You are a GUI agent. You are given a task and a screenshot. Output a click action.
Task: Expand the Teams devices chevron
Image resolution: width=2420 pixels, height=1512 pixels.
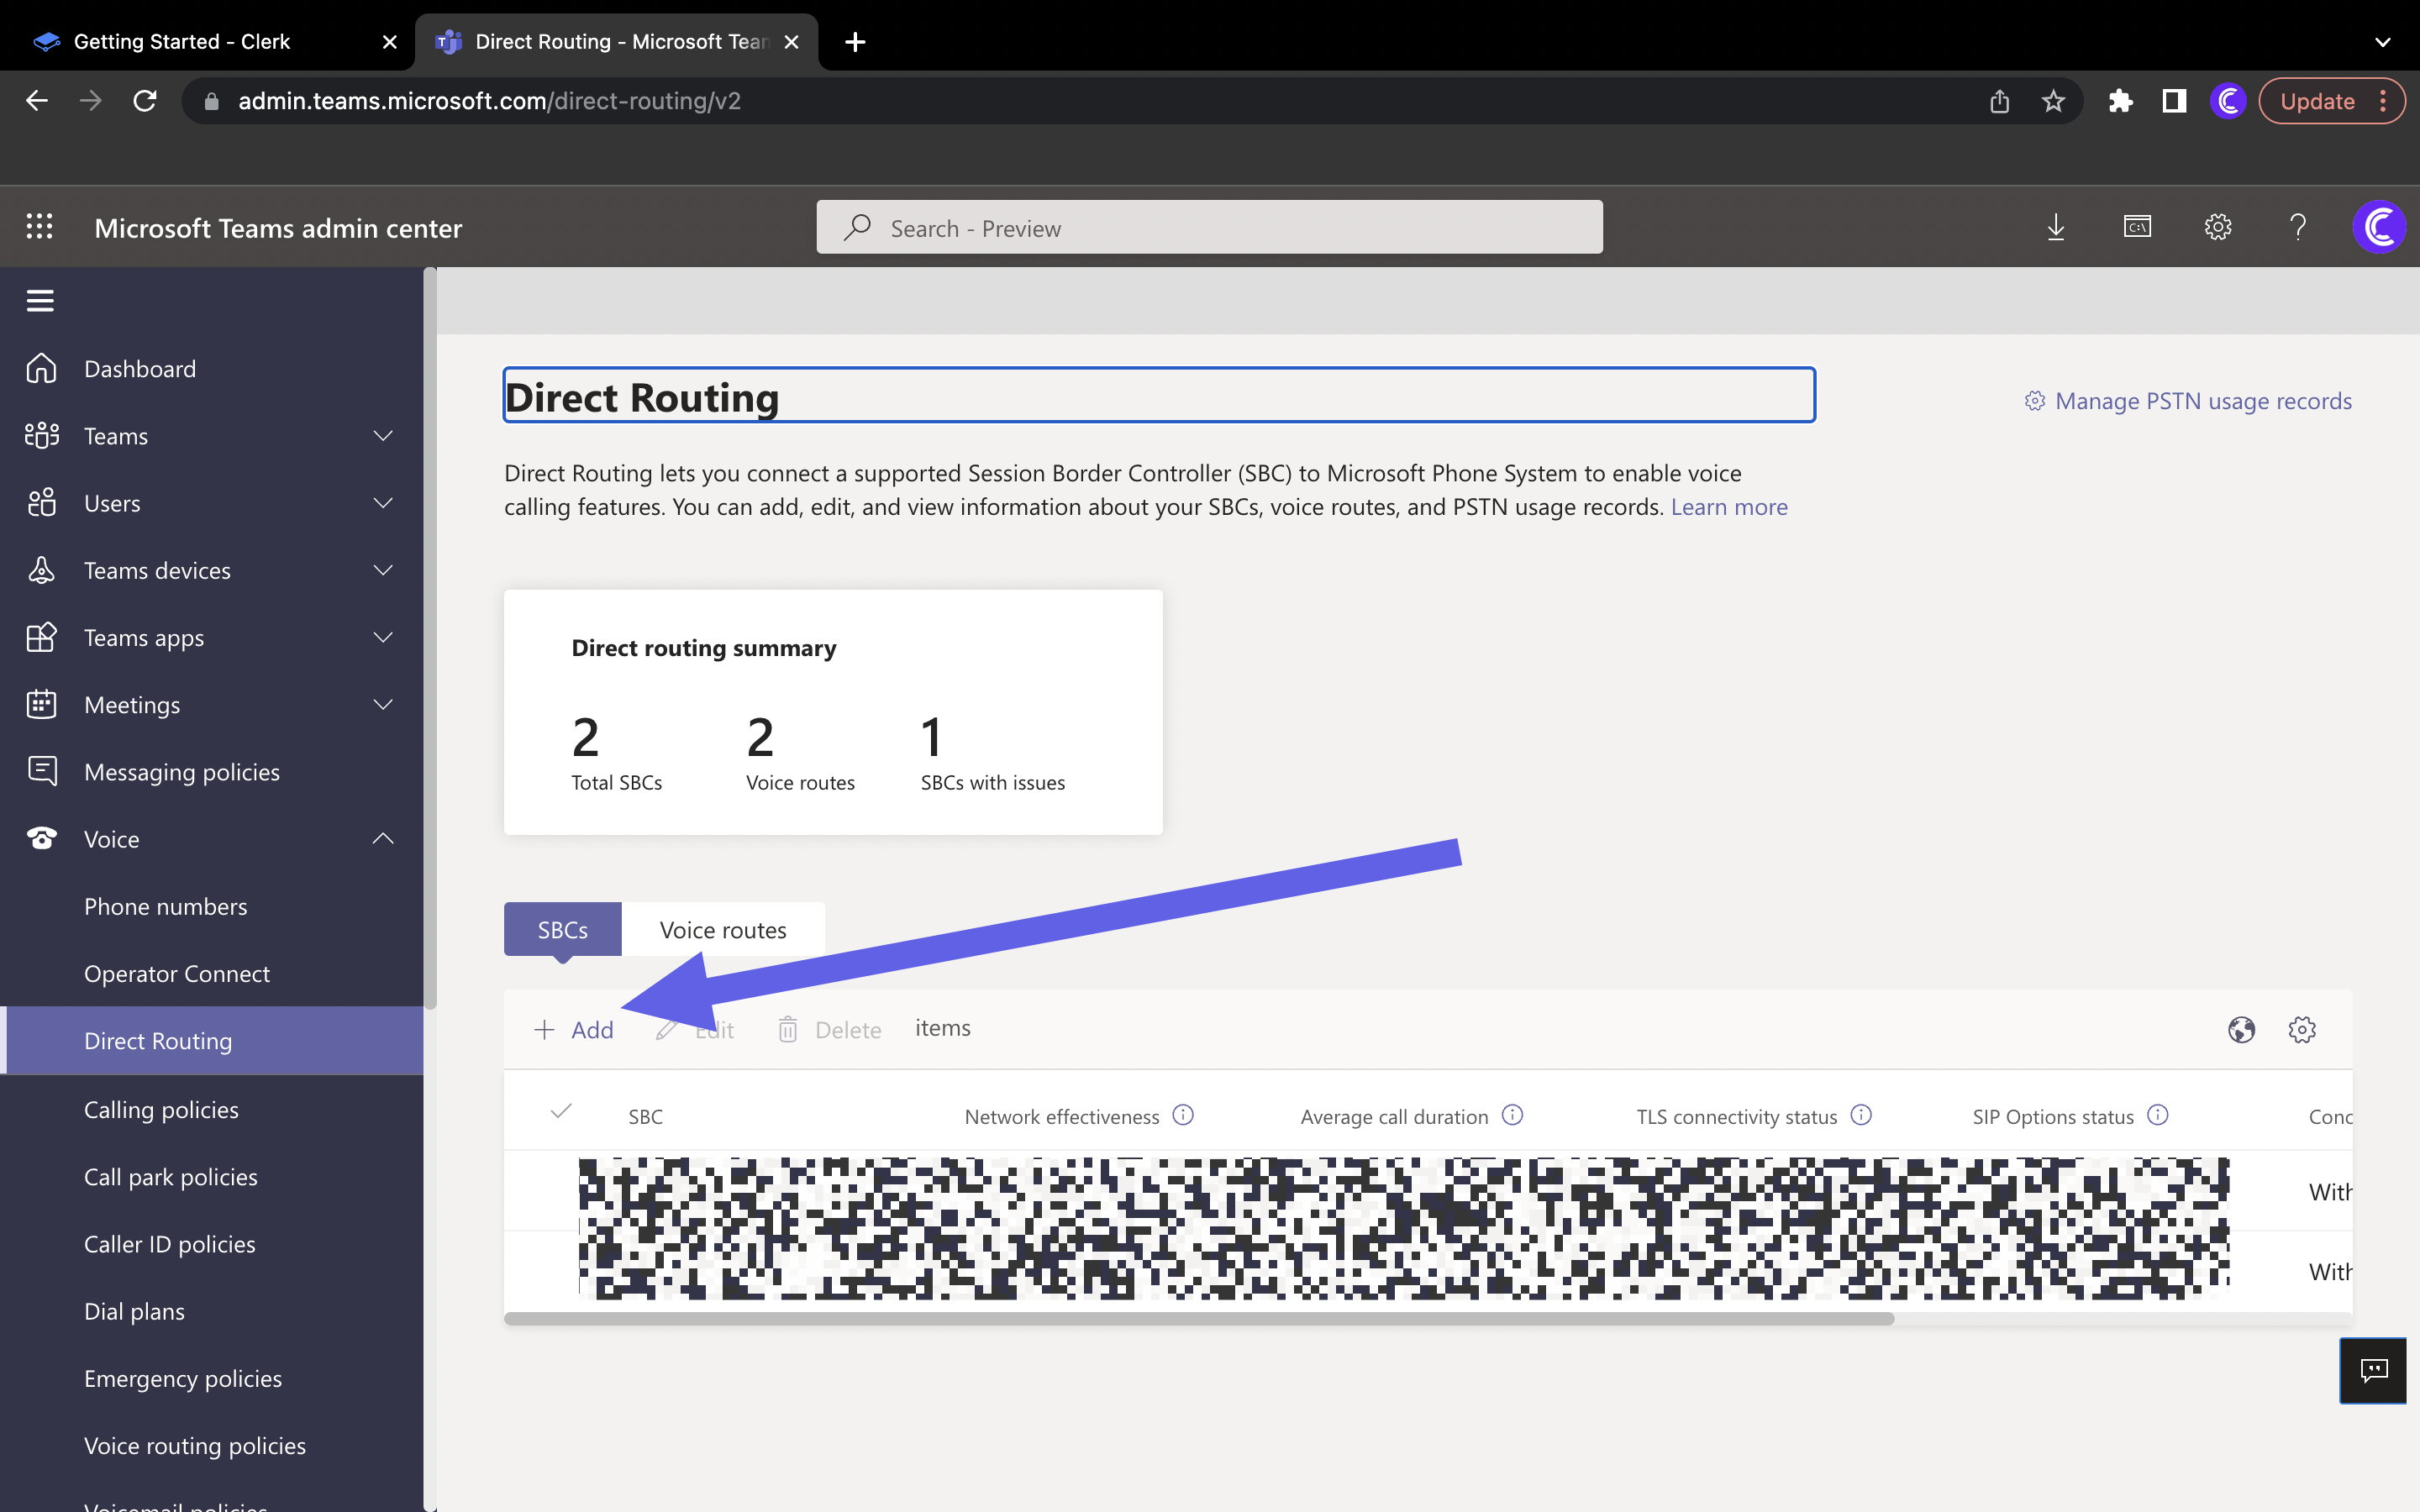pos(383,570)
